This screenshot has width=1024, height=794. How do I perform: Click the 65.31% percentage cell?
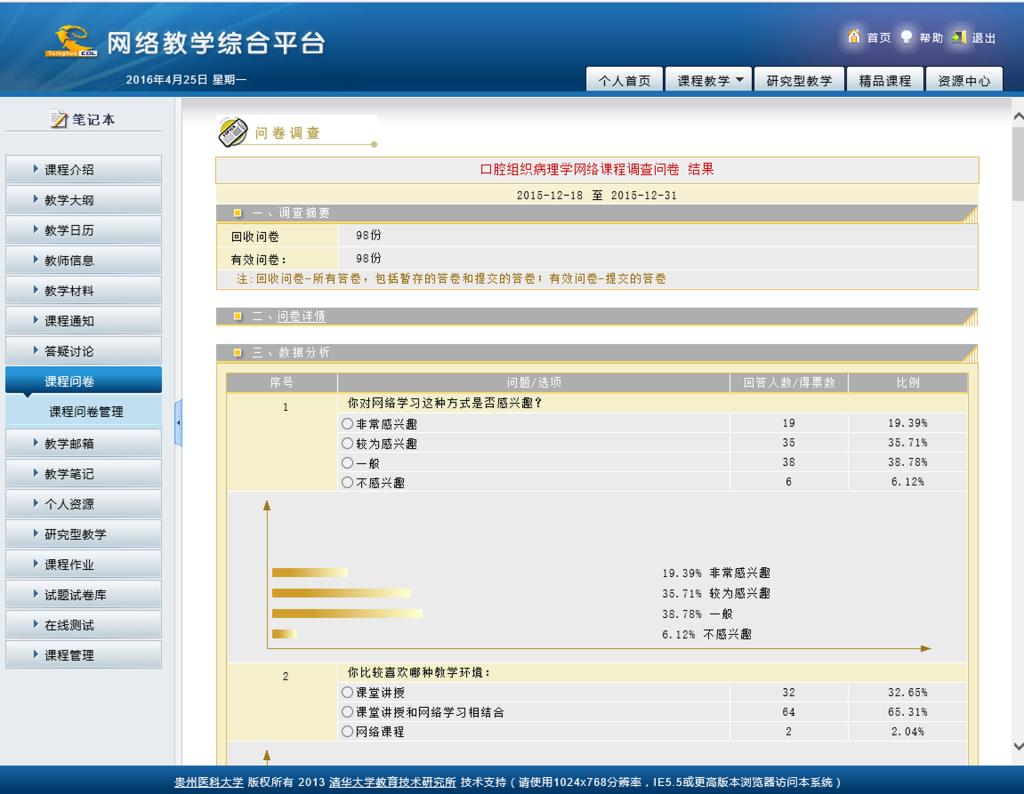907,712
